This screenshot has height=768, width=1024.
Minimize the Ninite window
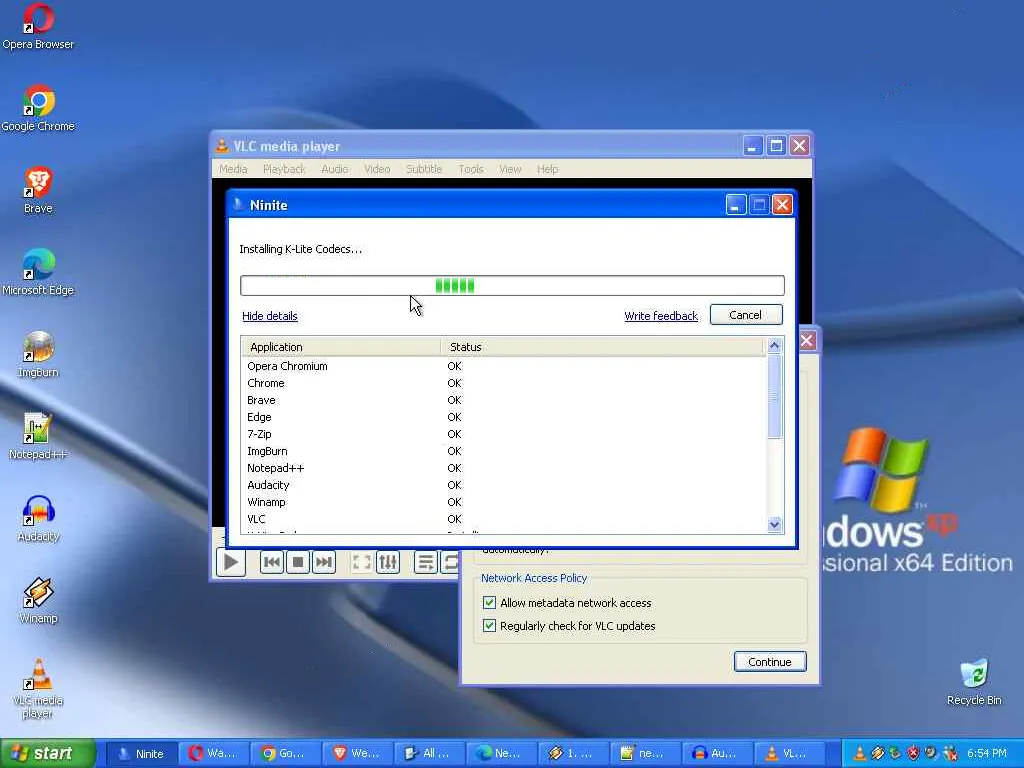(x=736, y=205)
